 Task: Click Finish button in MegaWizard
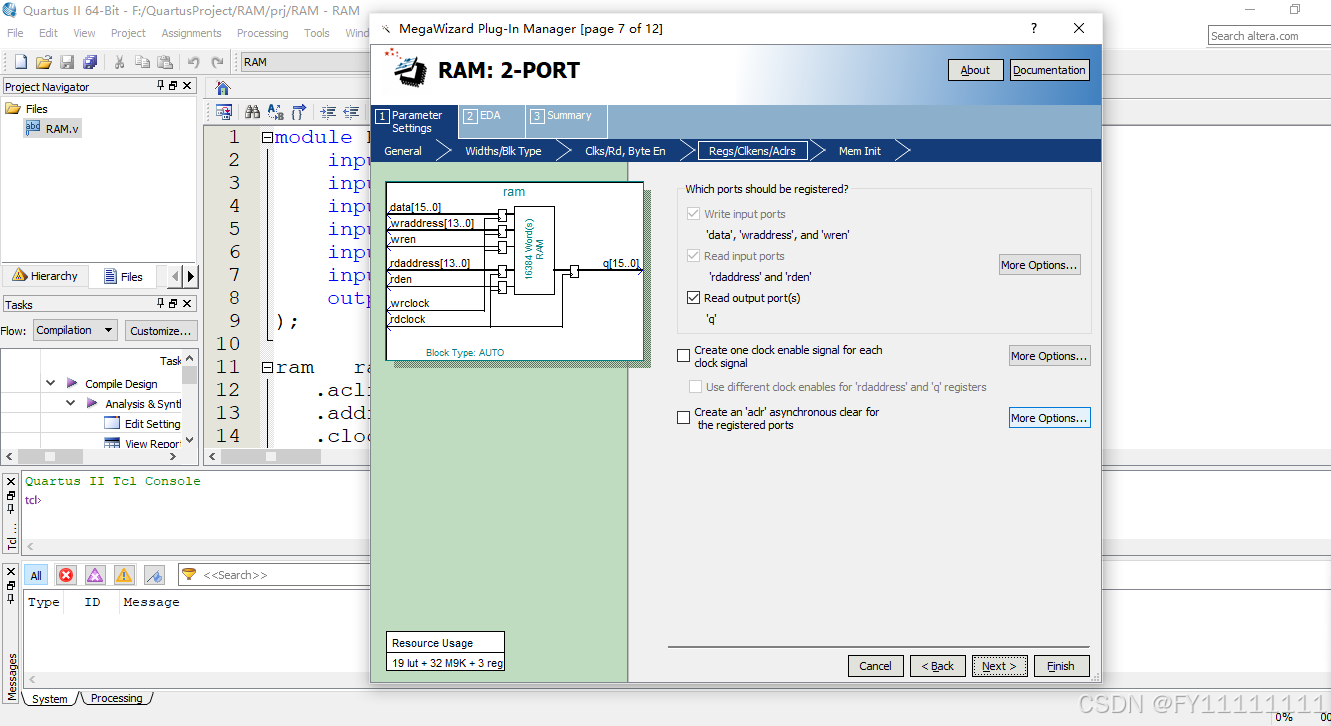1061,666
